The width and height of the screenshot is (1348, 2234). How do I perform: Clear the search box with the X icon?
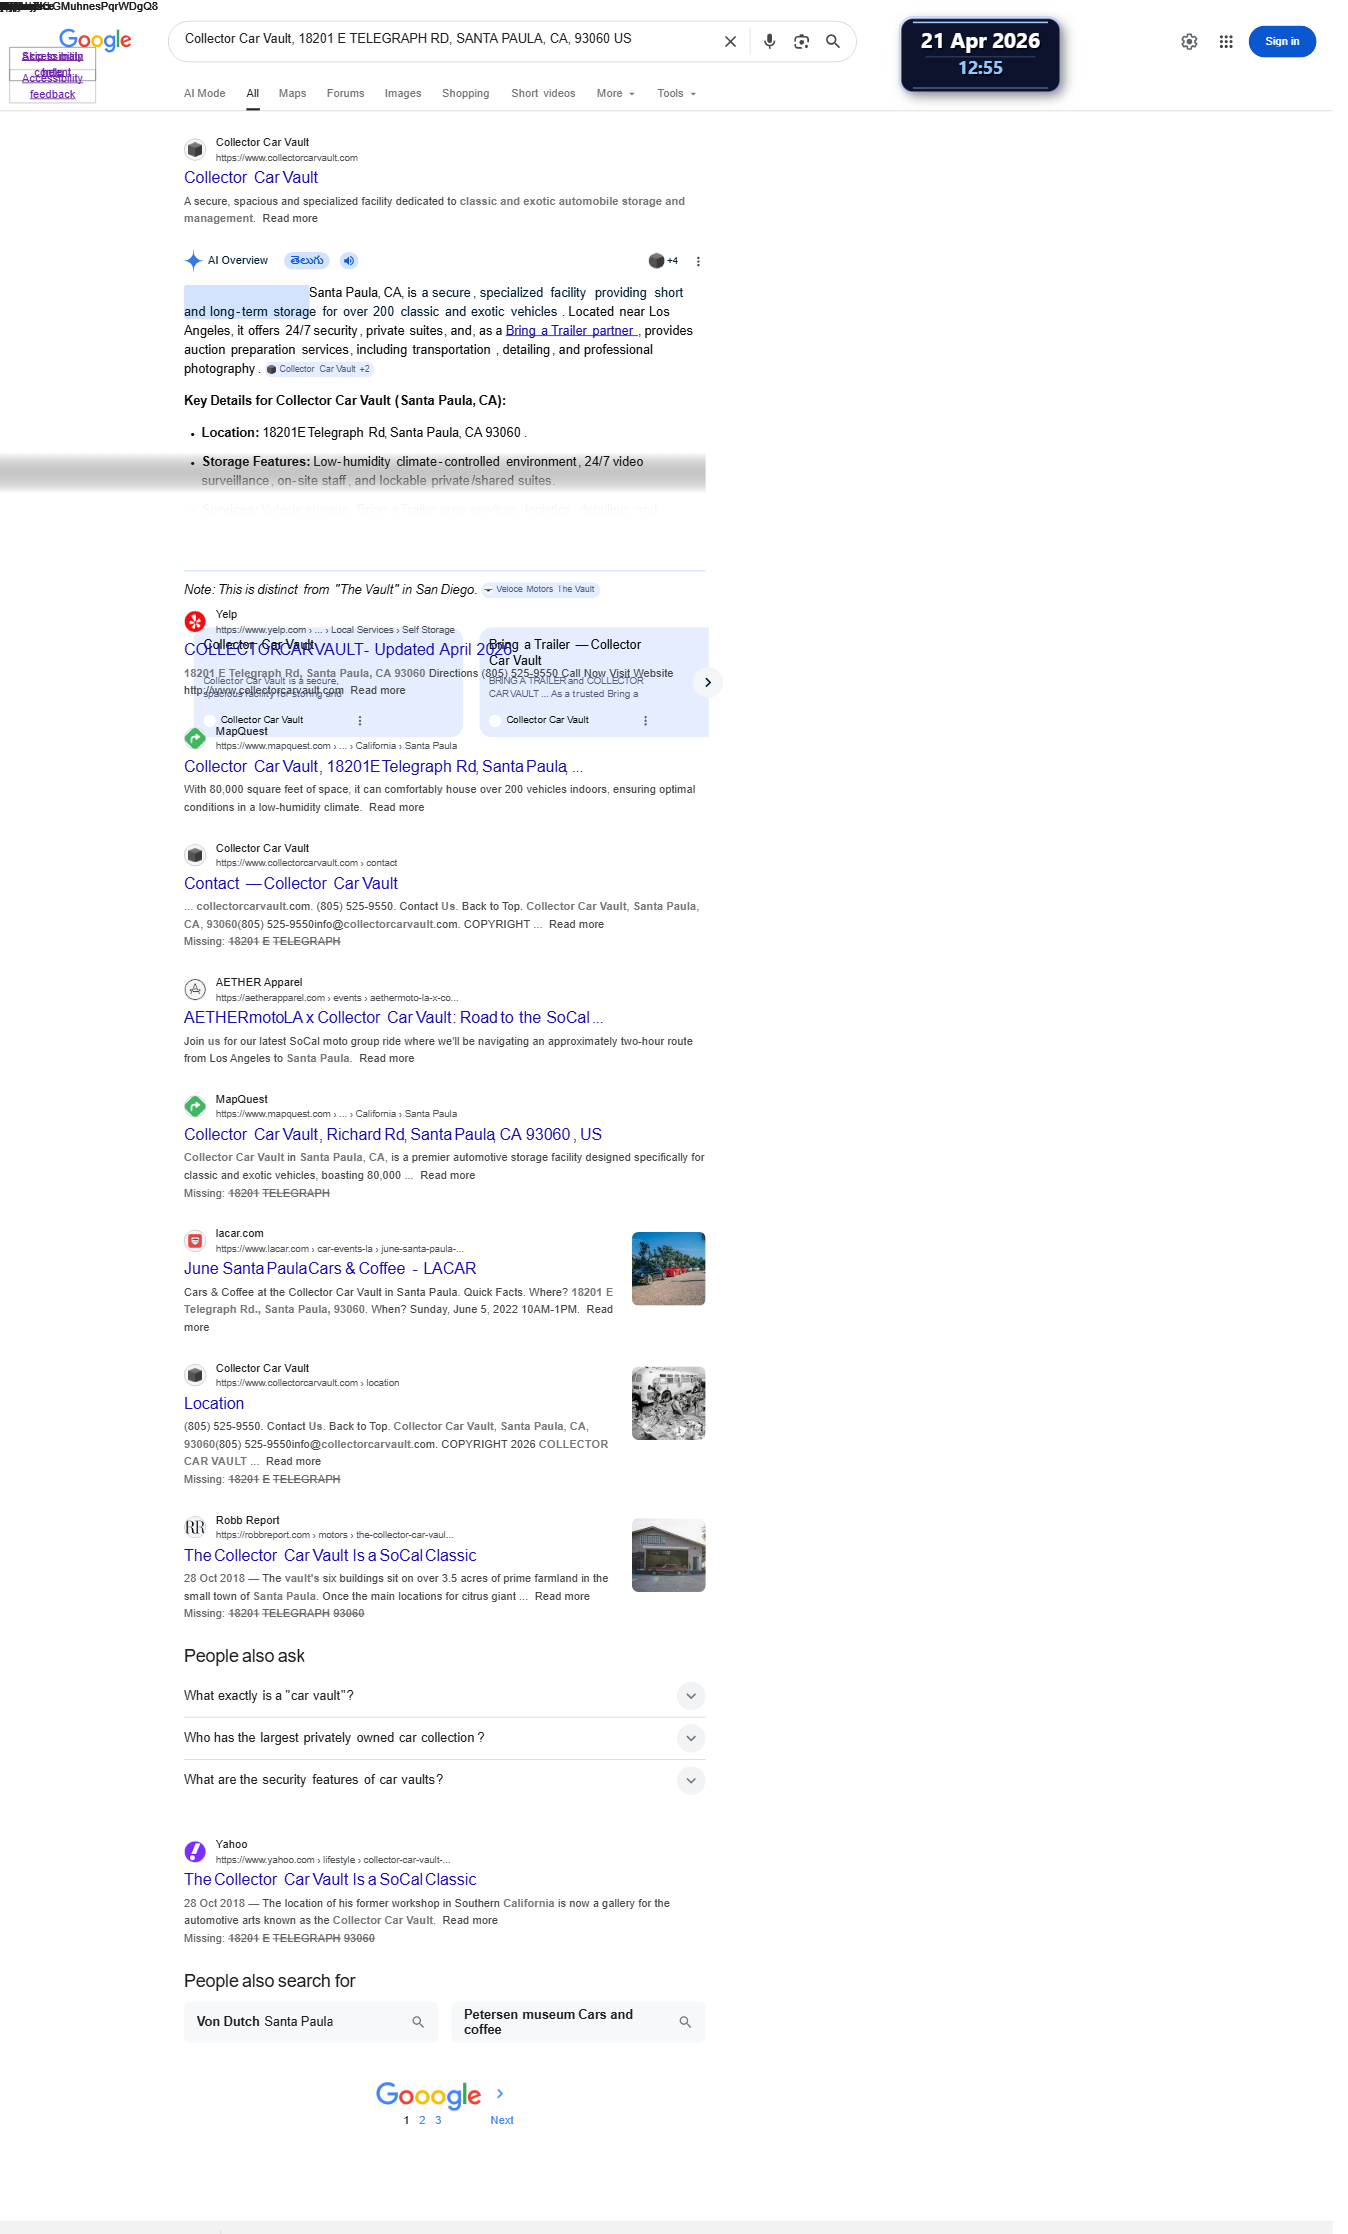point(730,42)
